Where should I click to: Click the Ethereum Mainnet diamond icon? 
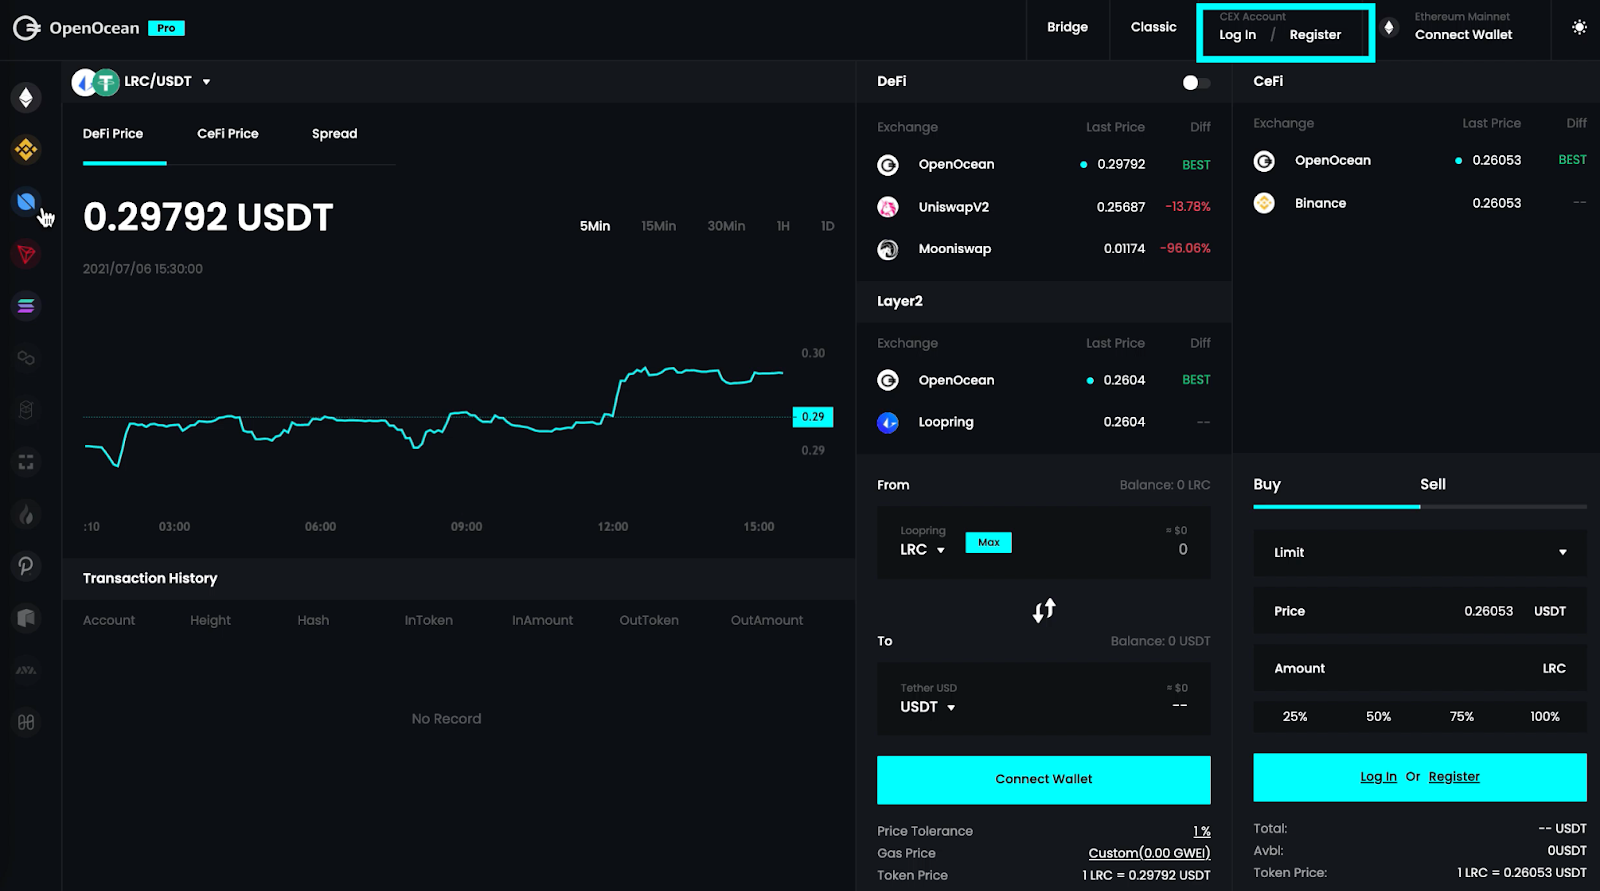(x=1388, y=28)
